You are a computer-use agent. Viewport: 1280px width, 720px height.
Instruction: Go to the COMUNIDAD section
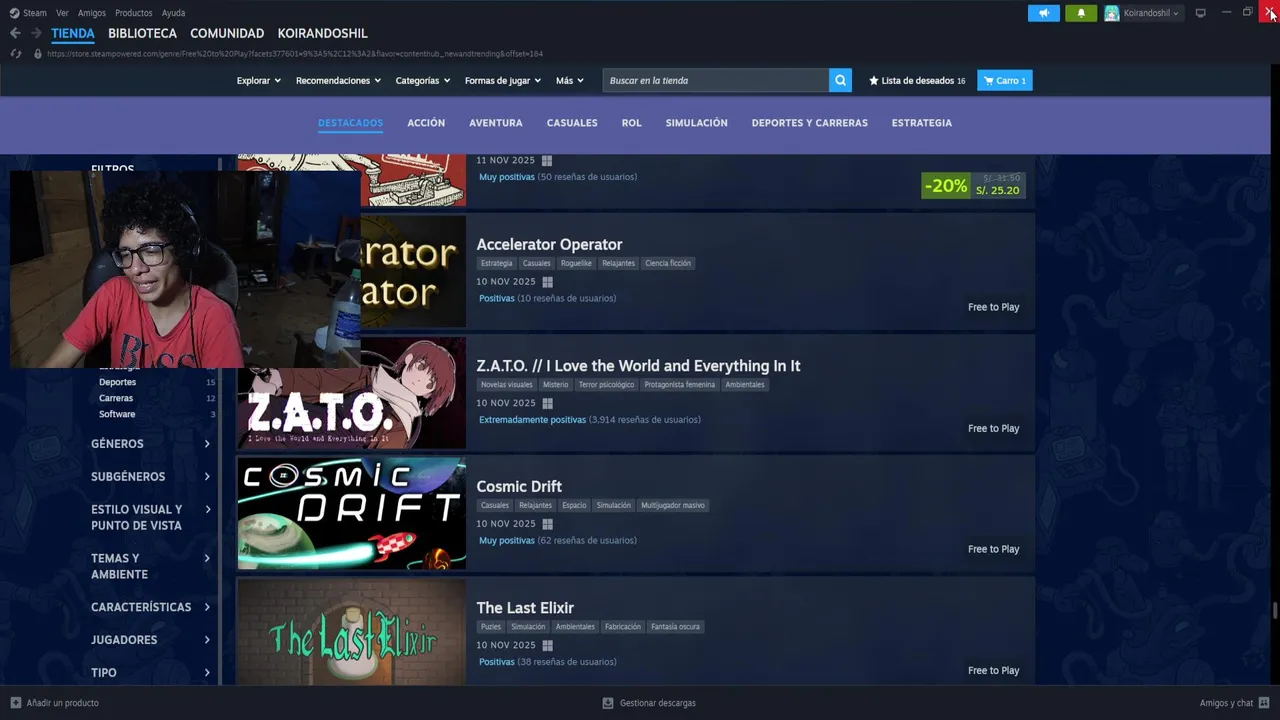(x=227, y=33)
